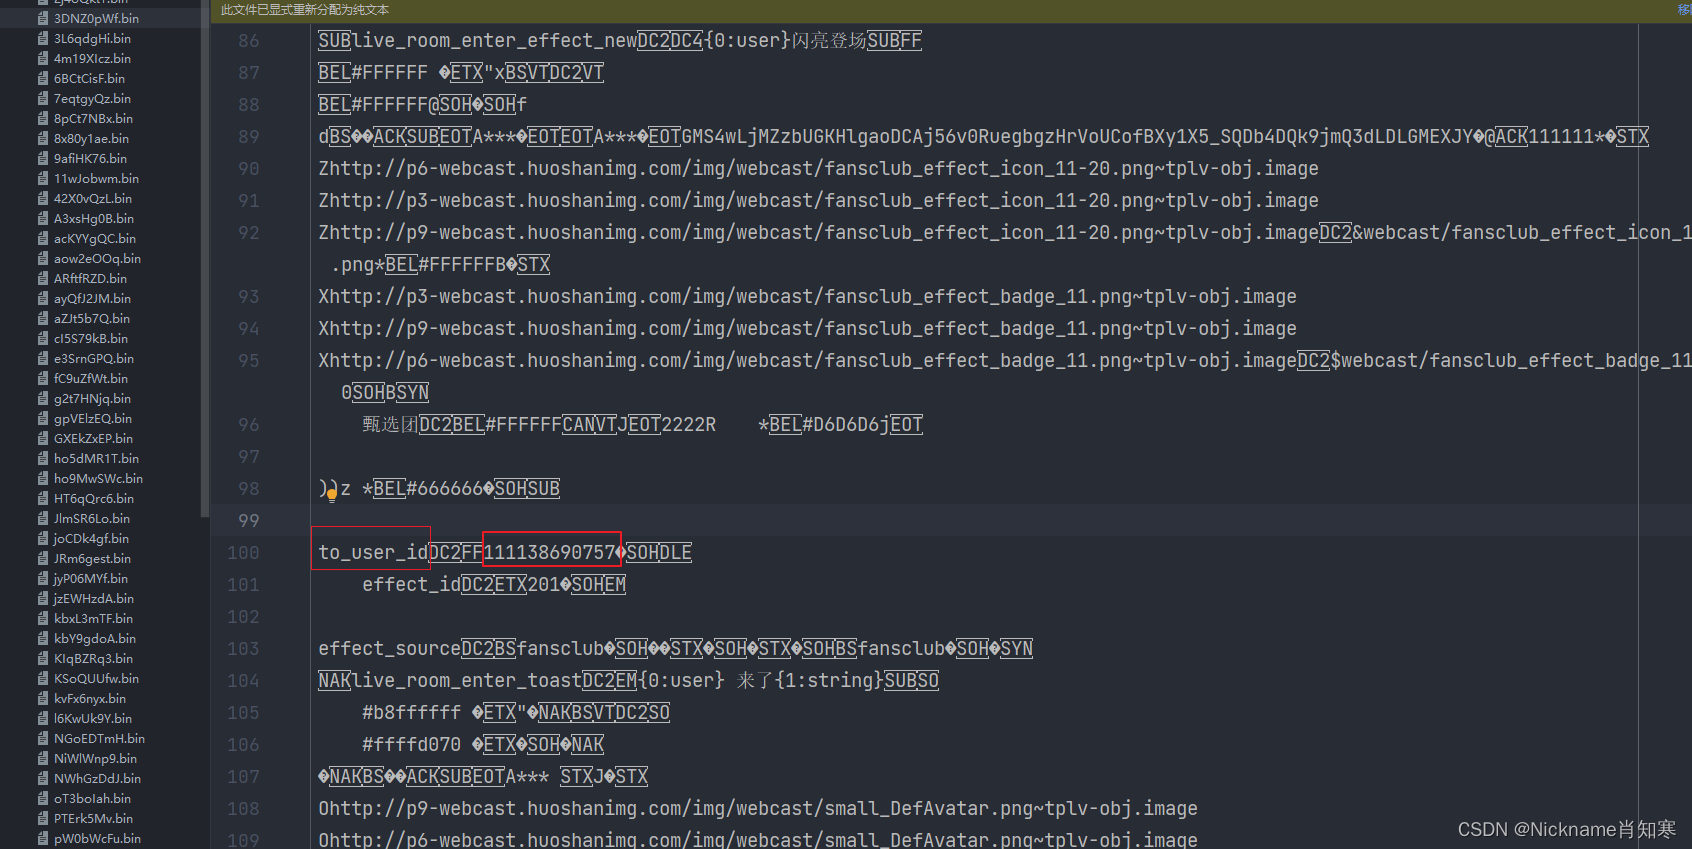1692x849 pixels.
Task: Open 6BCtCisF.bin in the file list
Action: (89, 78)
